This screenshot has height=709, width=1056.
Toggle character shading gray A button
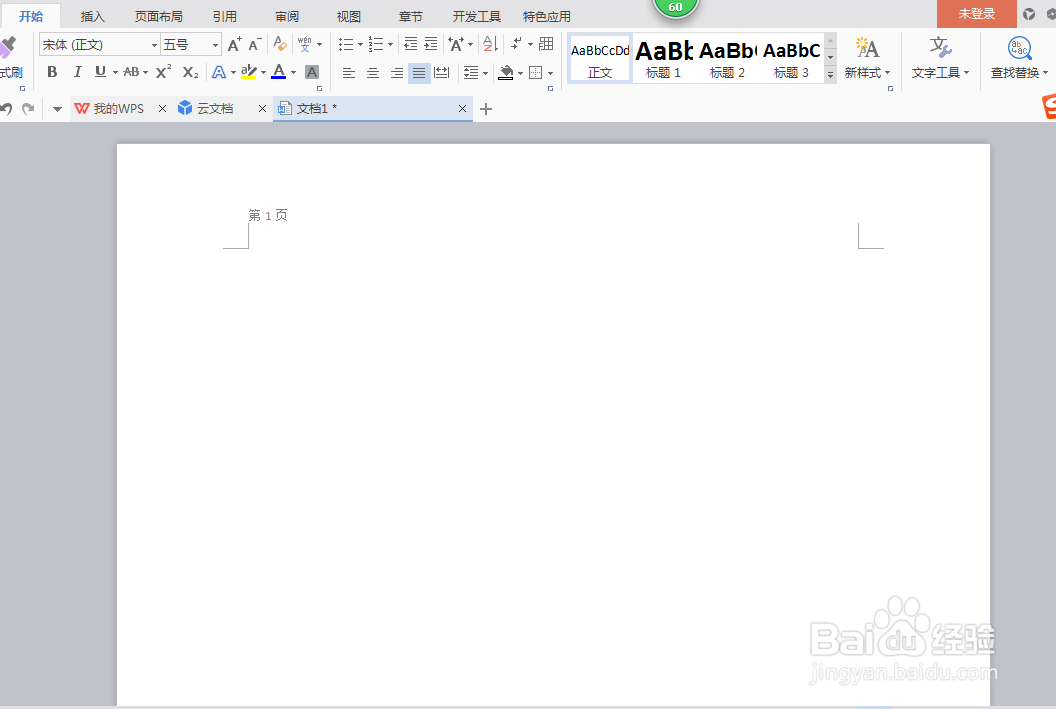[x=312, y=72]
